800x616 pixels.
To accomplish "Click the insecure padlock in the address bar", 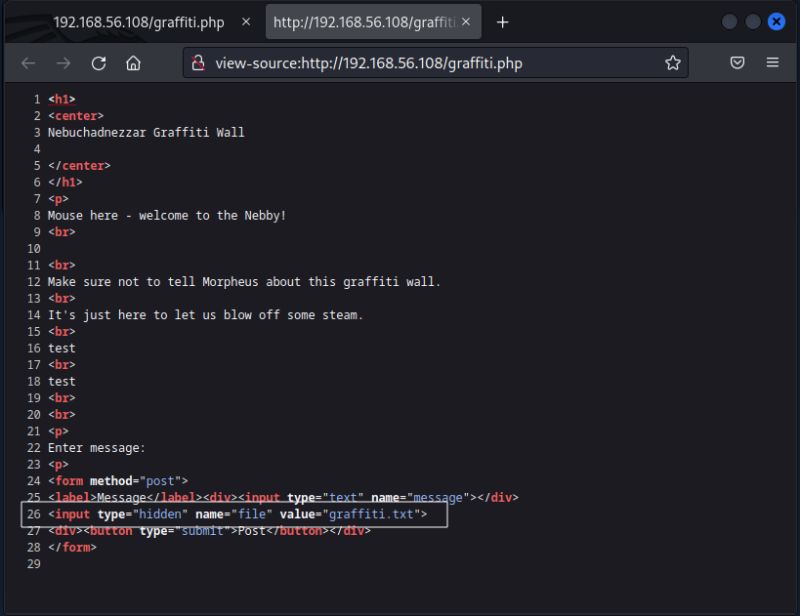I will 198,62.
